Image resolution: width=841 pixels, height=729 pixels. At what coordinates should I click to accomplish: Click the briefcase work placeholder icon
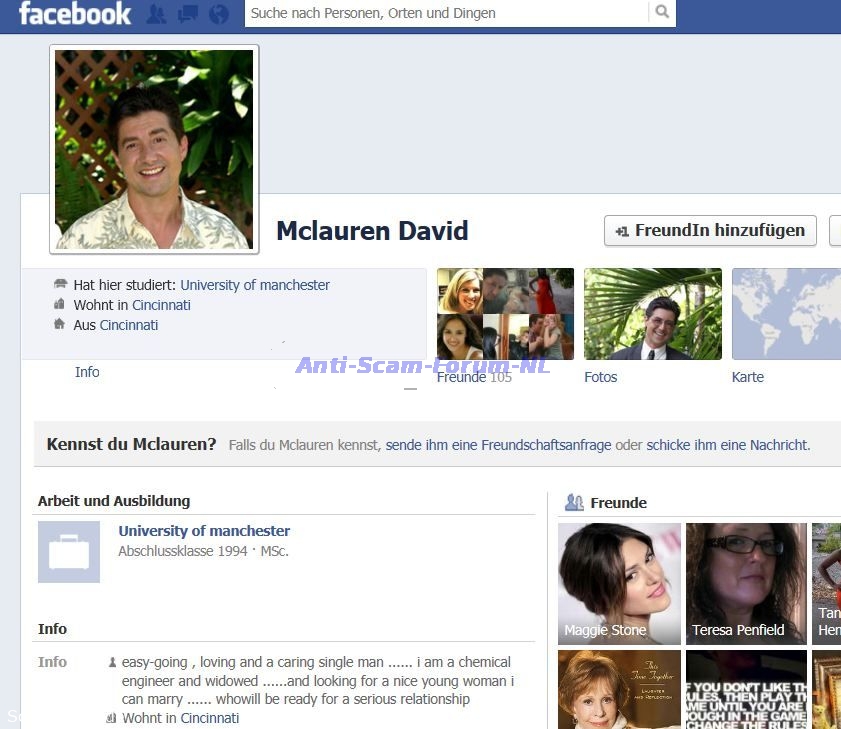pyautogui.click(x=69, y=552)
